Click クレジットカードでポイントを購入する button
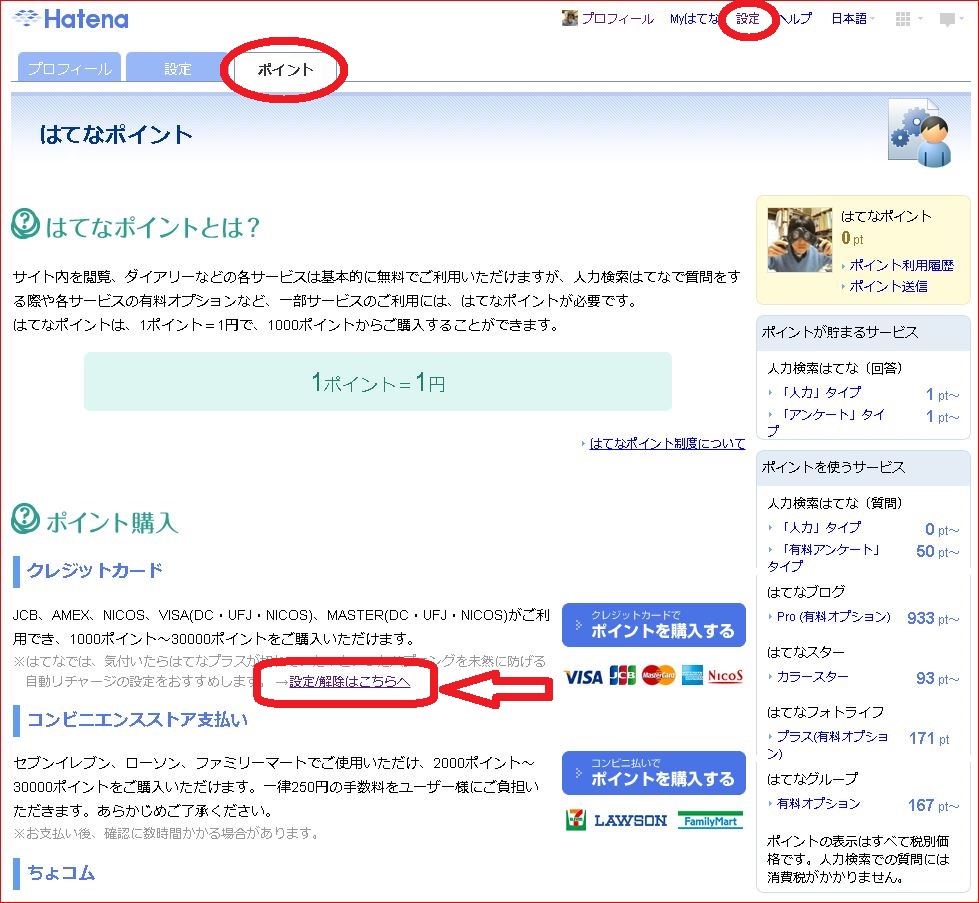The image size is (979, 903). pyautogui.click(x=654, y=624)
